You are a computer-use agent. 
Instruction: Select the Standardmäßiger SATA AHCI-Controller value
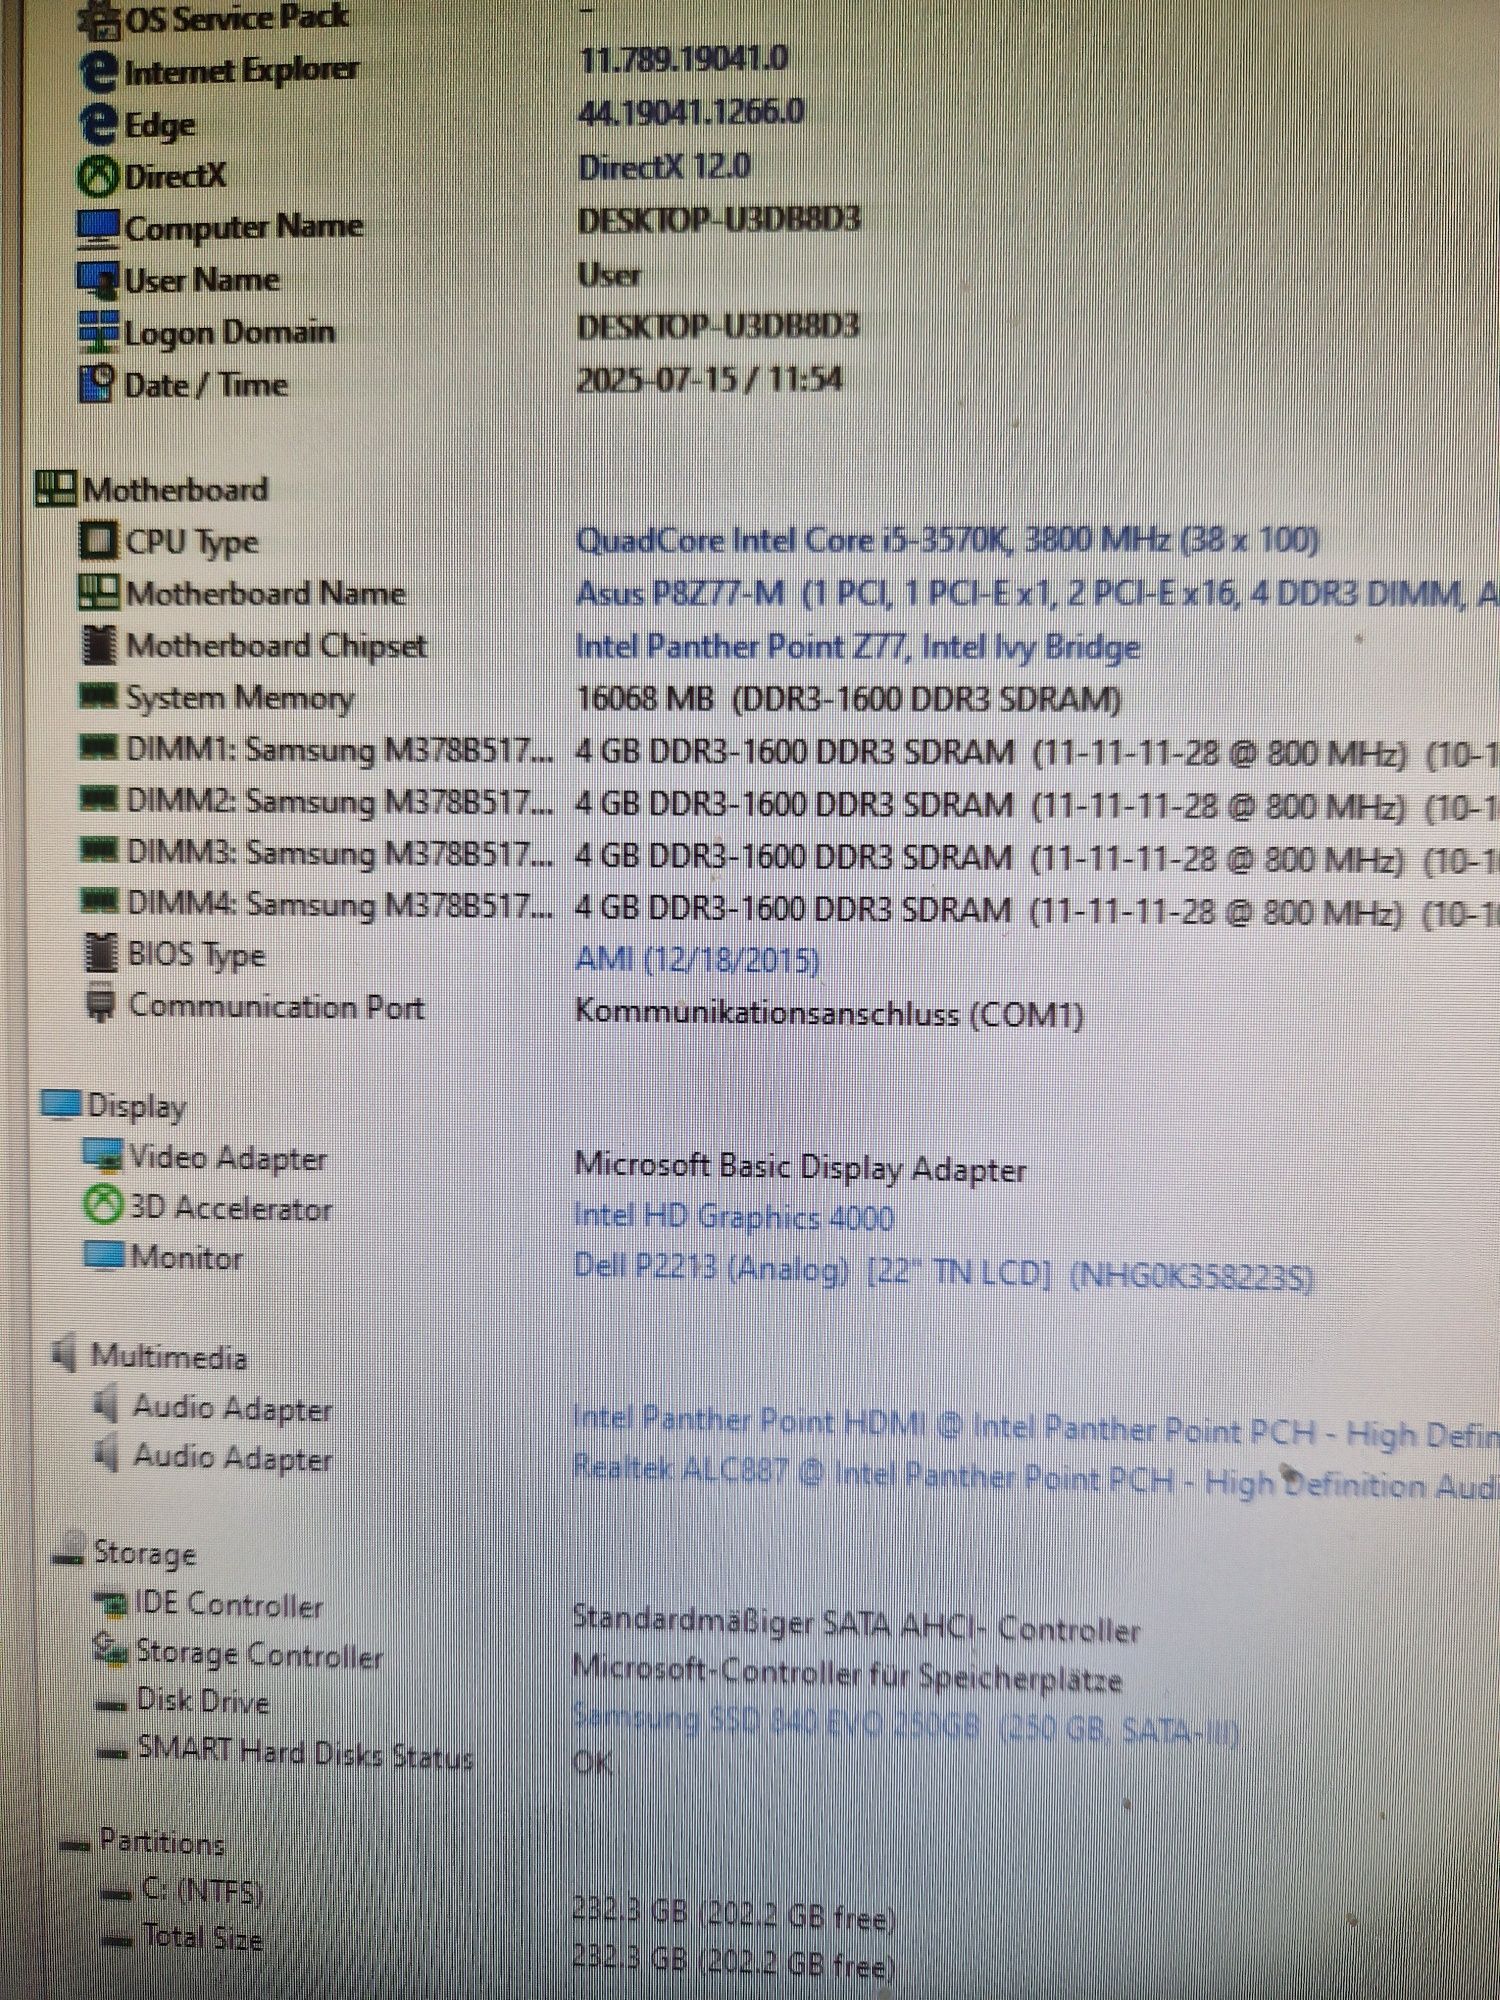coord(856,1624)
